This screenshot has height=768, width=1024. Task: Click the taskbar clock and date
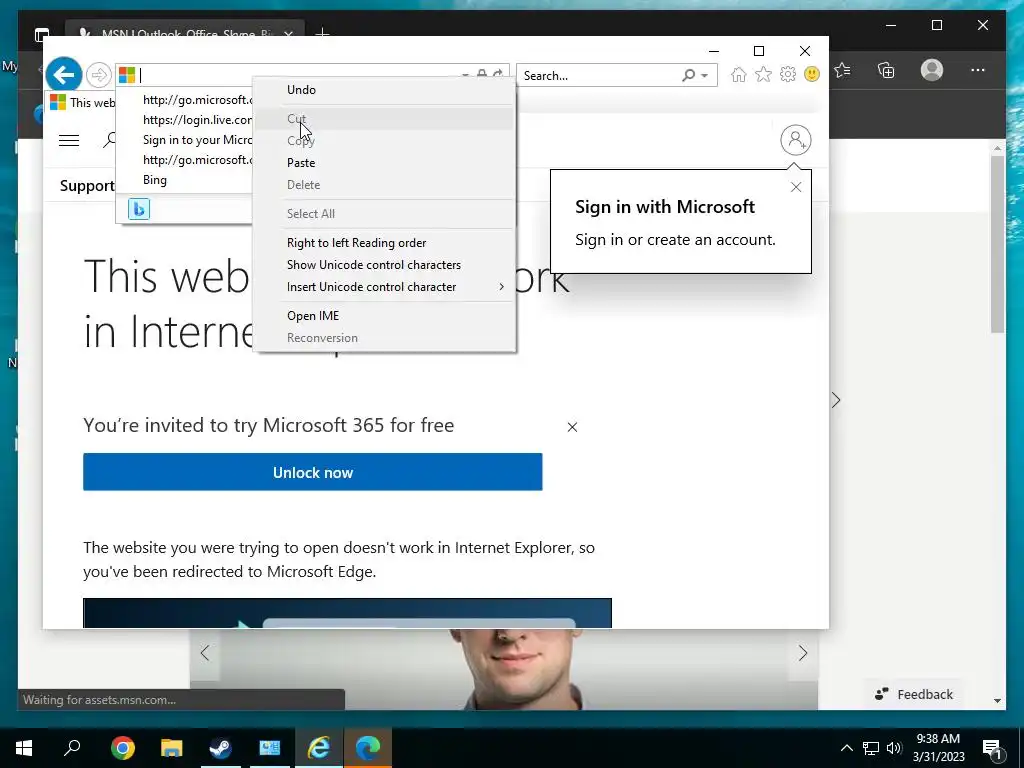click(x=938, y=748)
